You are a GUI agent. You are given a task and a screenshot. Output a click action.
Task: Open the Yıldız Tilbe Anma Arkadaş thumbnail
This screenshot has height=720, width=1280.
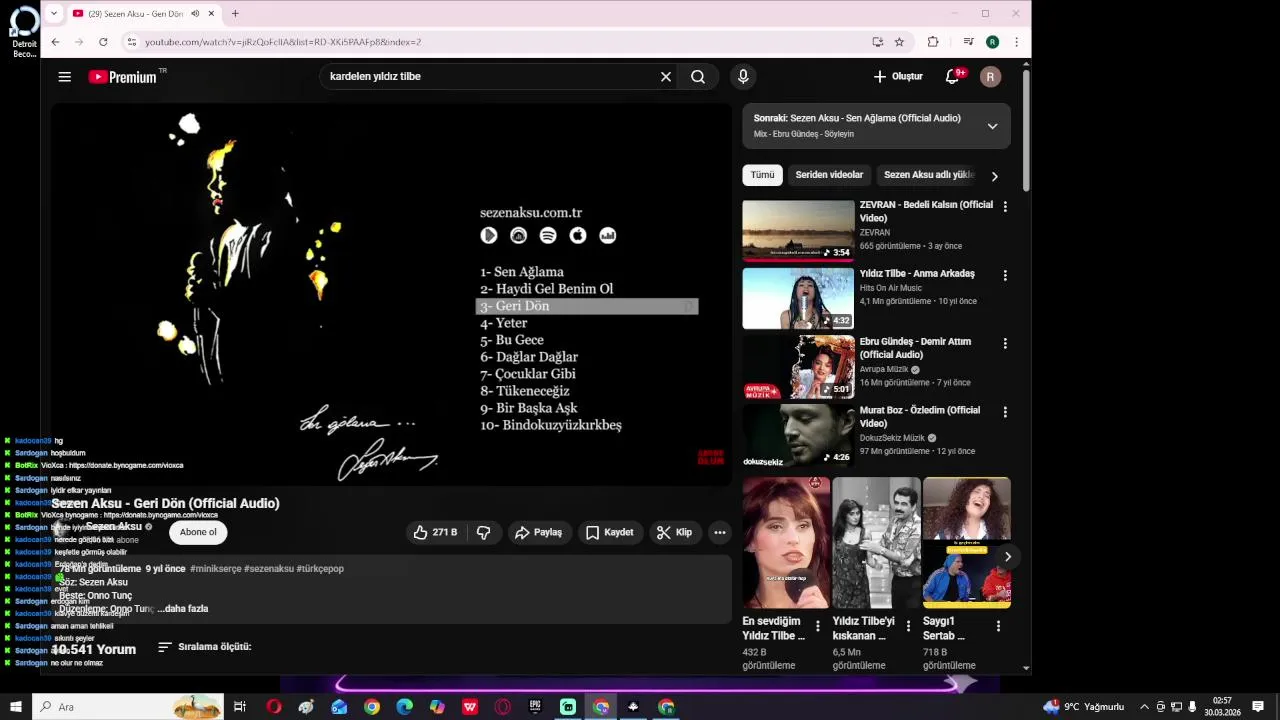click(x=798, y=298)
